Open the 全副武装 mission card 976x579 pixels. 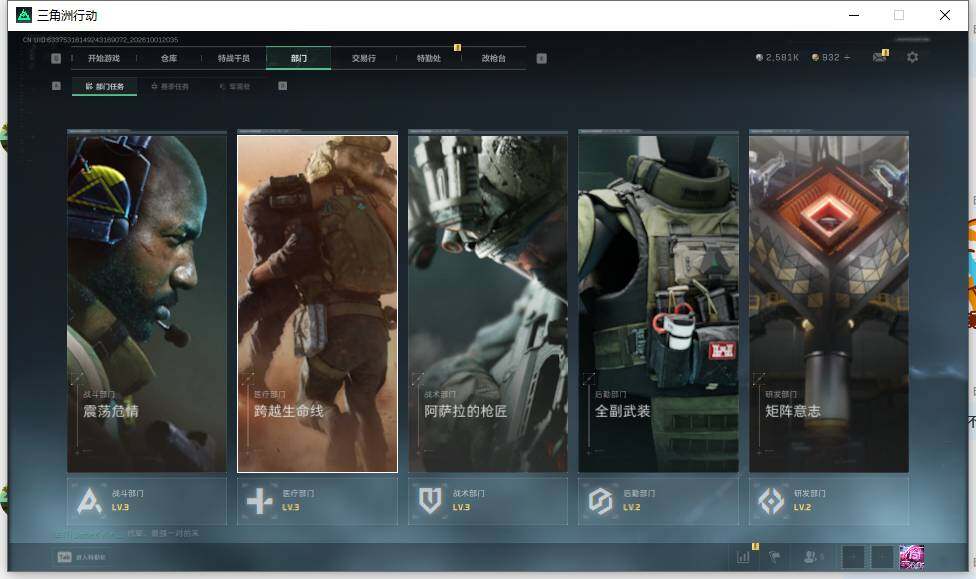point(659,303)
